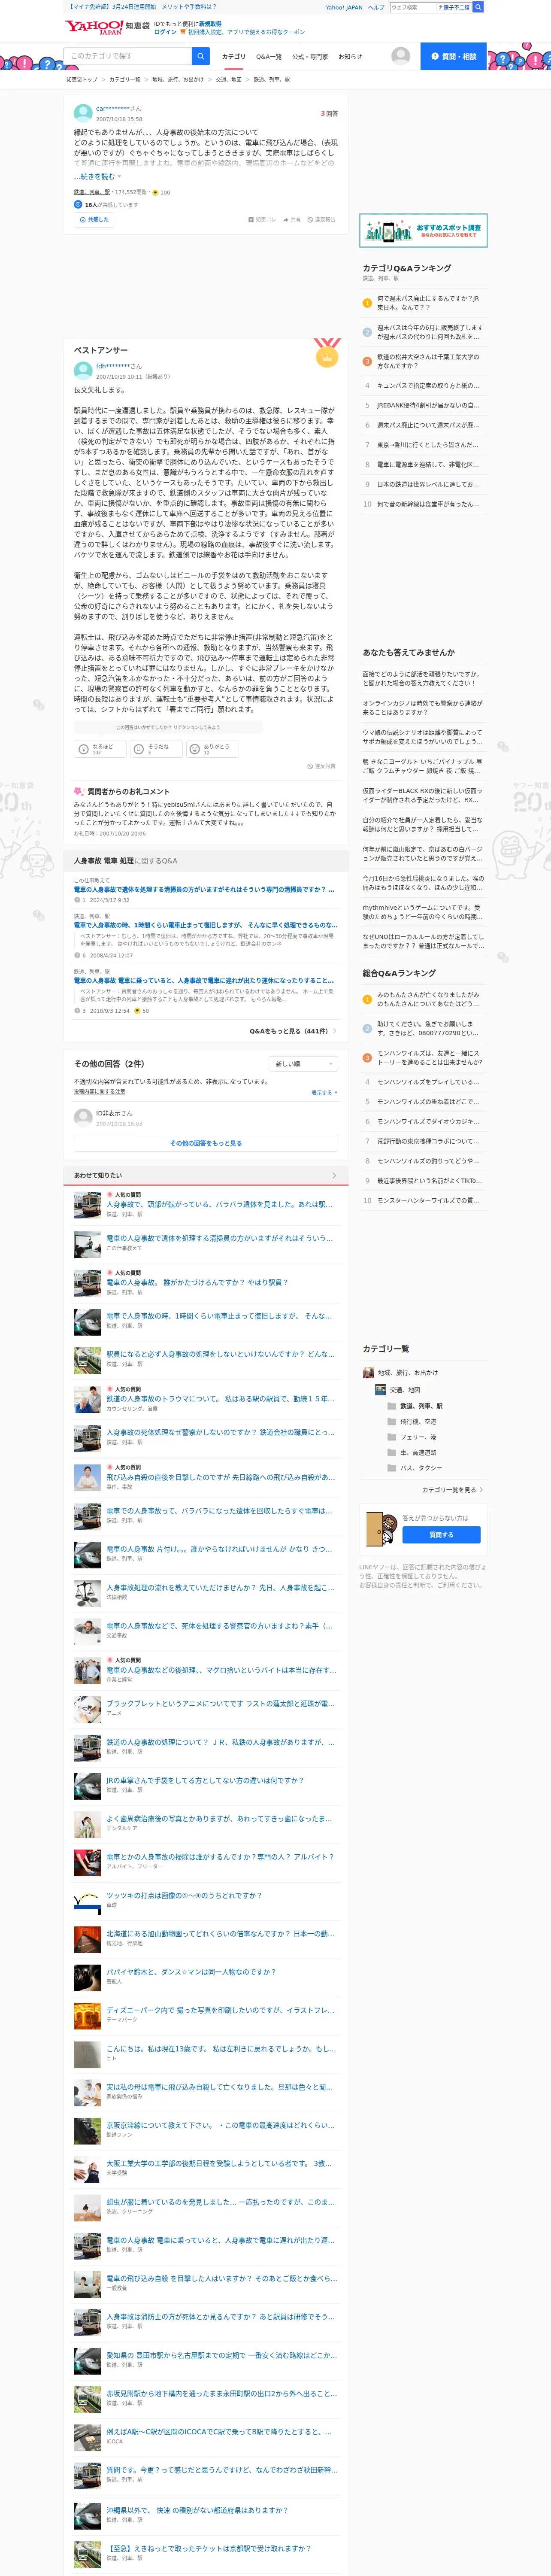551x2576 pixels.
Task: Open 投稿内容に関する注意 link
Action: 99,1092
